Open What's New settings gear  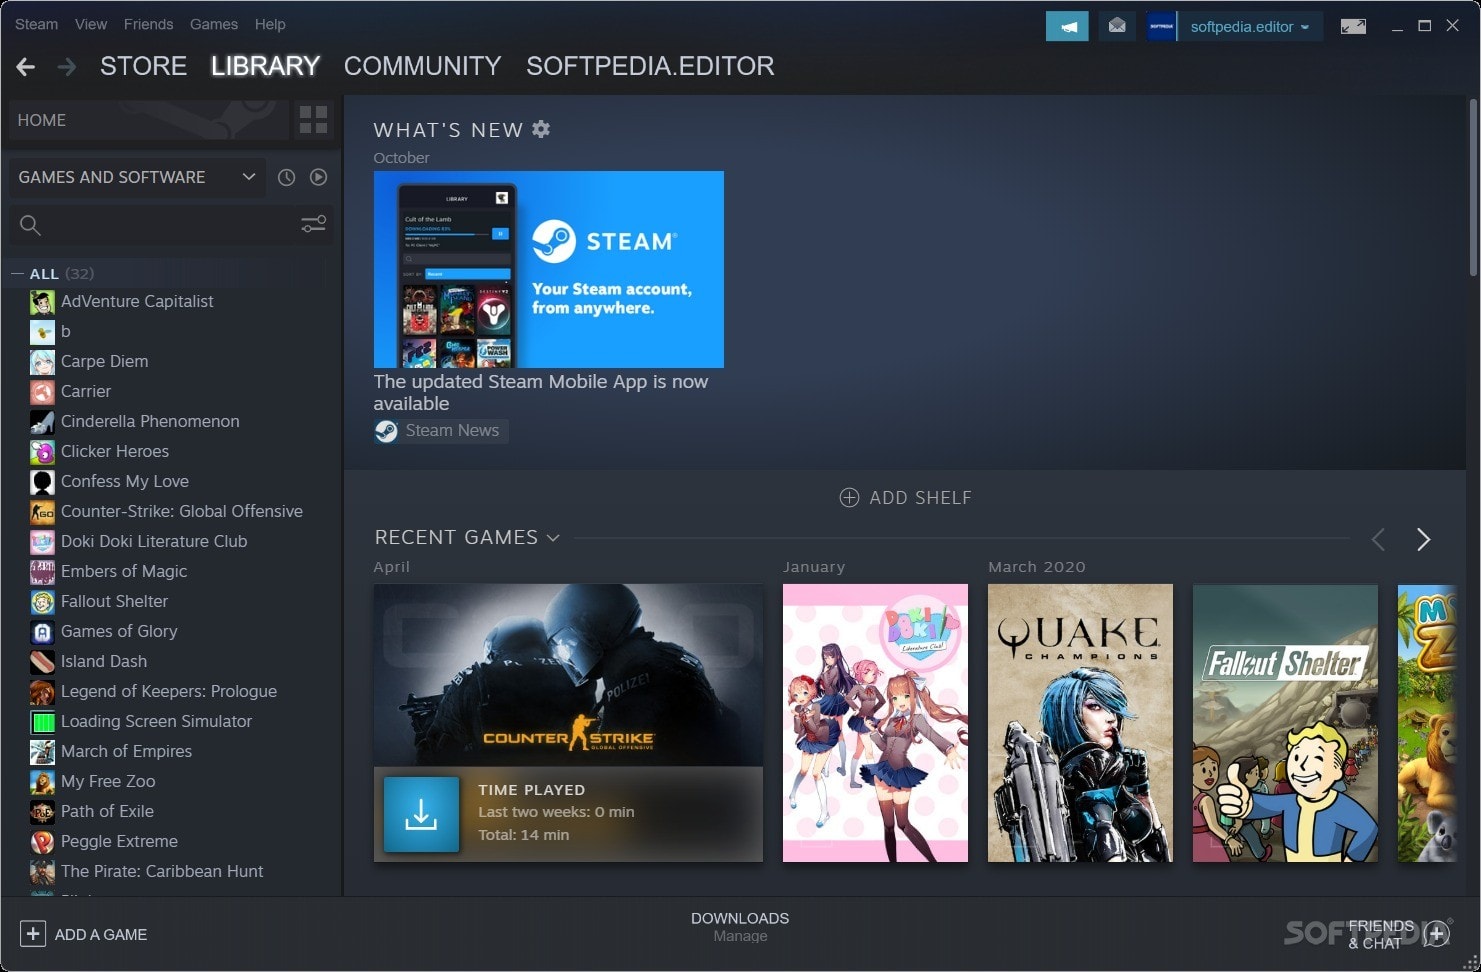pos(541,129)
